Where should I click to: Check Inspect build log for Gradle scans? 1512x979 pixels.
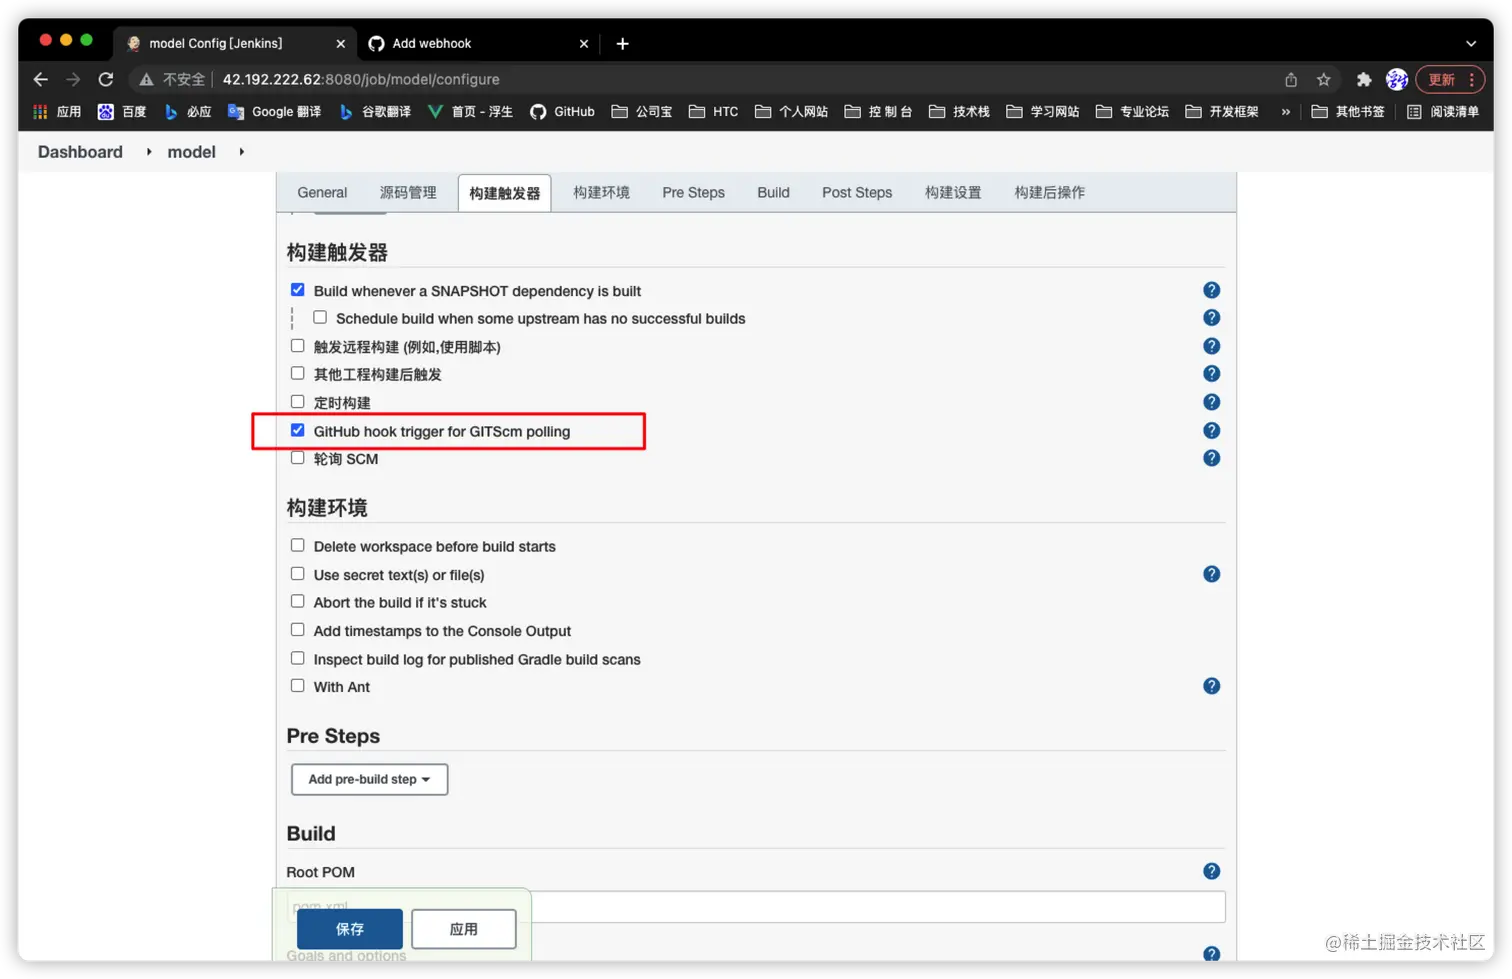click(297, 658)
